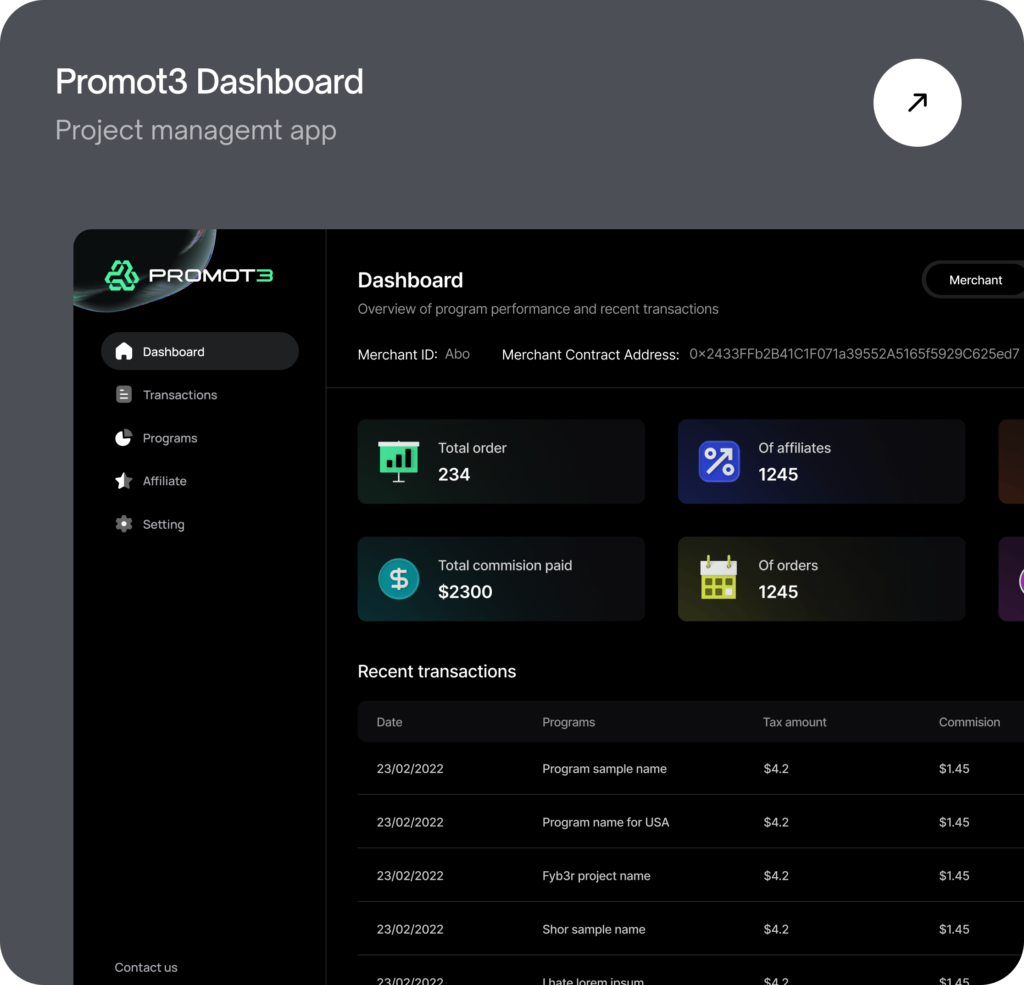Click the Setting gear icon
This screenshot has height=985, width=1024.
124,524
